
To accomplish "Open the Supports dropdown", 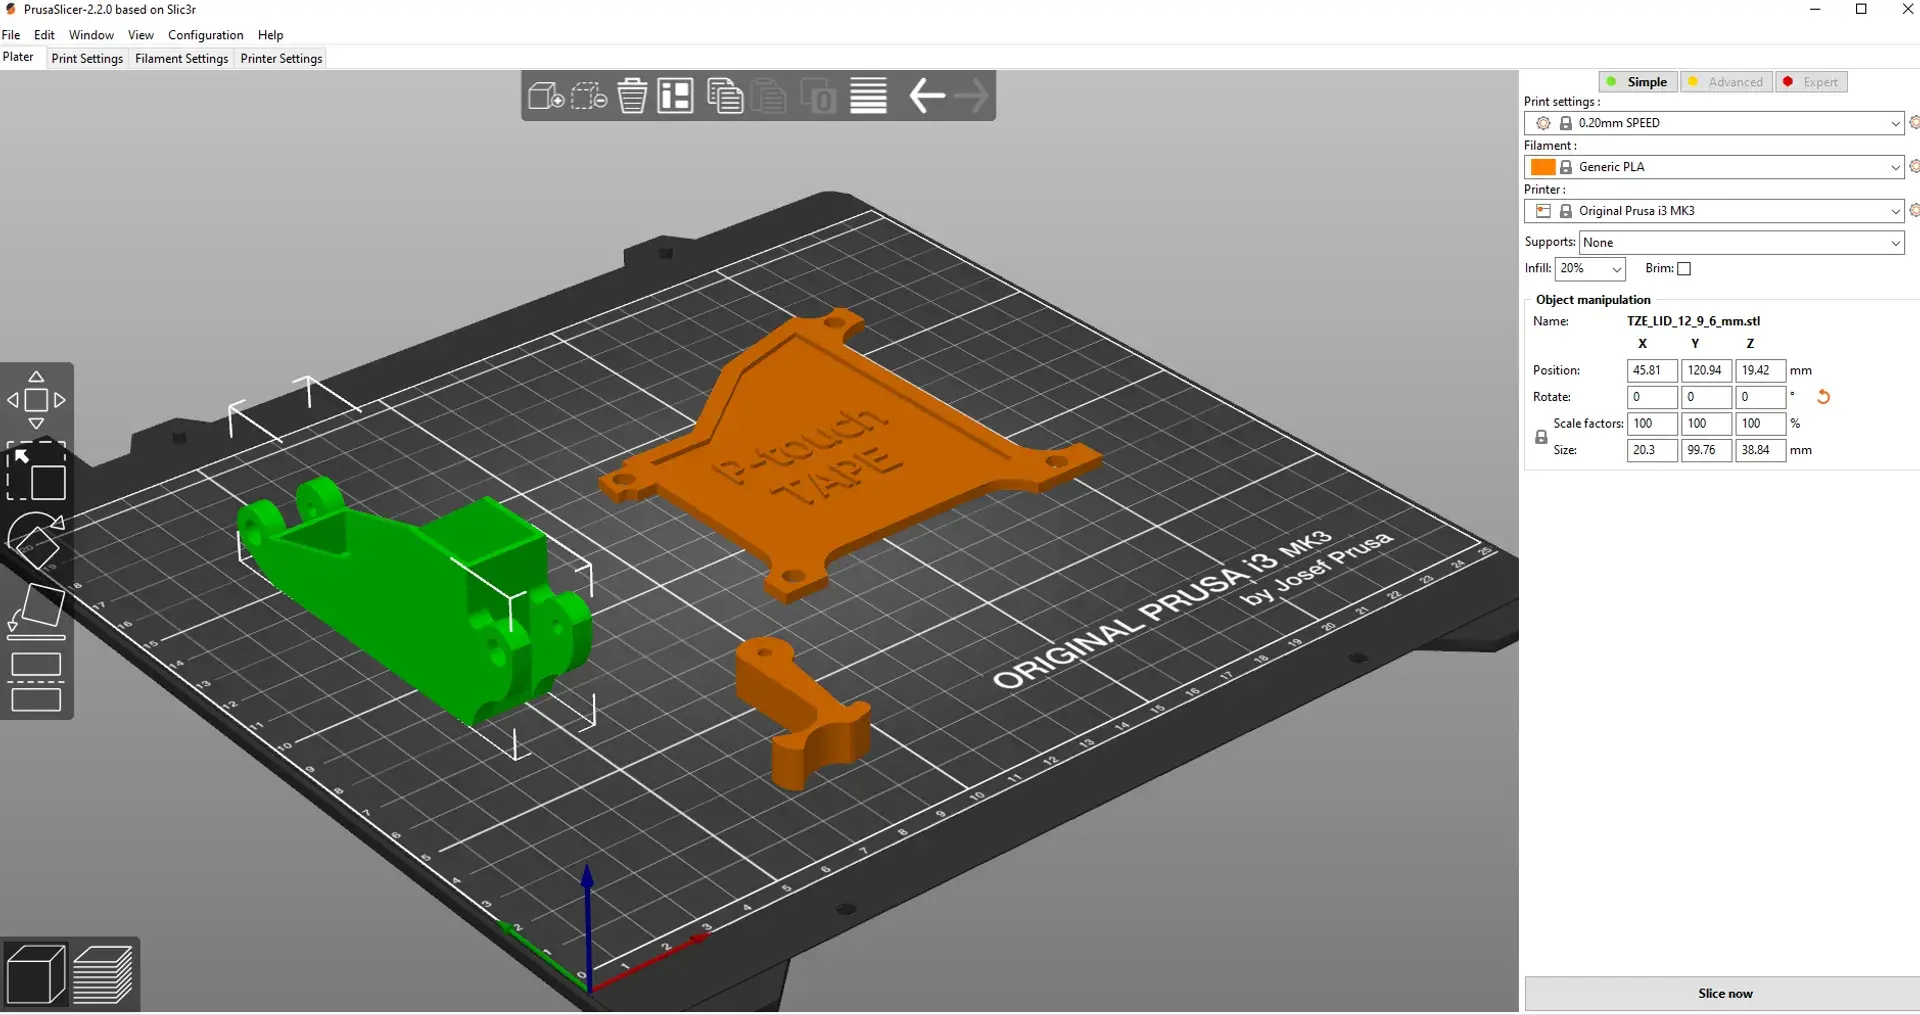I will click(x=1741, y=242).
